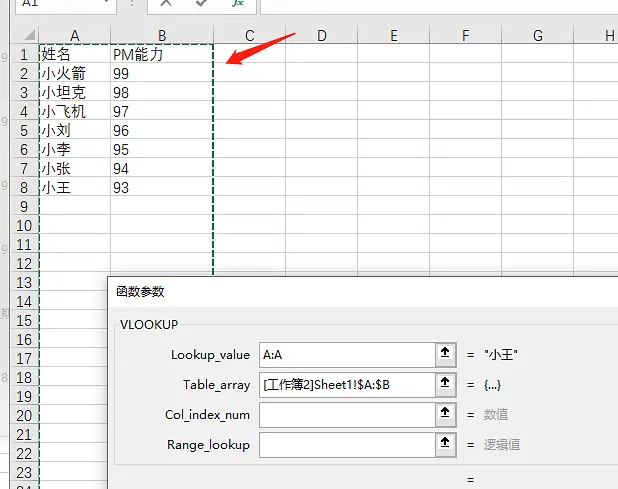Select column C header
Viewport: 618px width, 489px height.
tap(249, 35)
